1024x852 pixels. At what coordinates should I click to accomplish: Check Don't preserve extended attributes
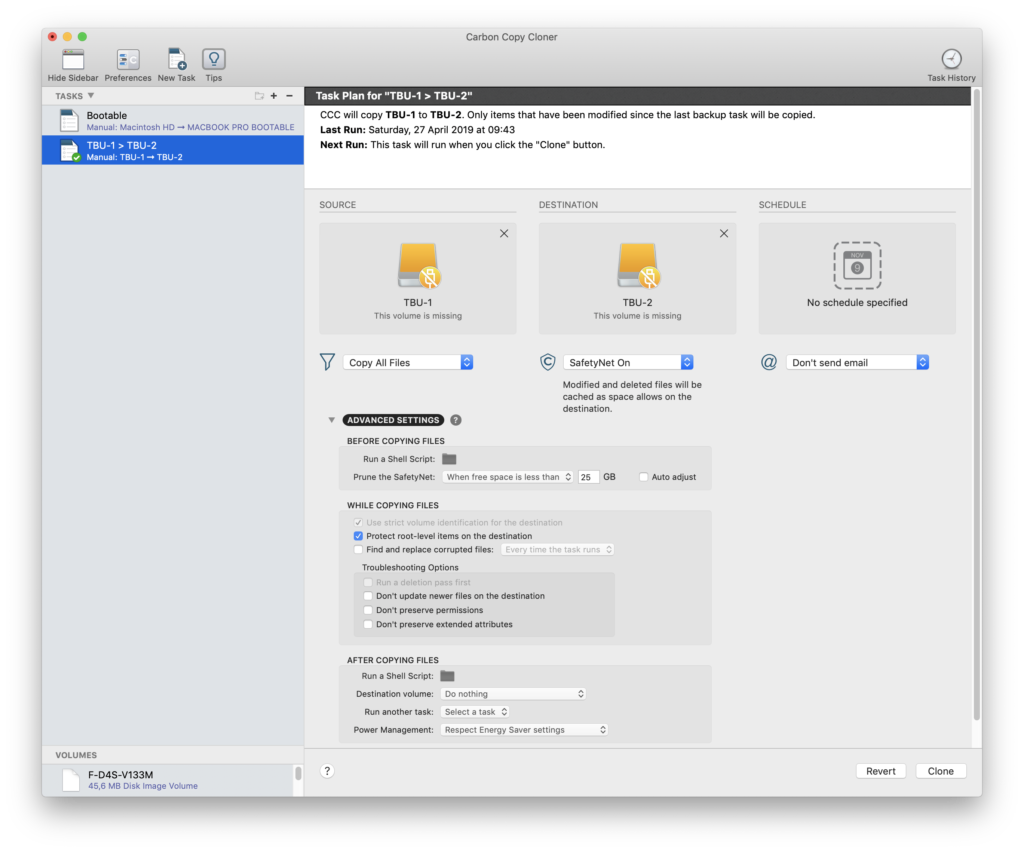(368, 625)
